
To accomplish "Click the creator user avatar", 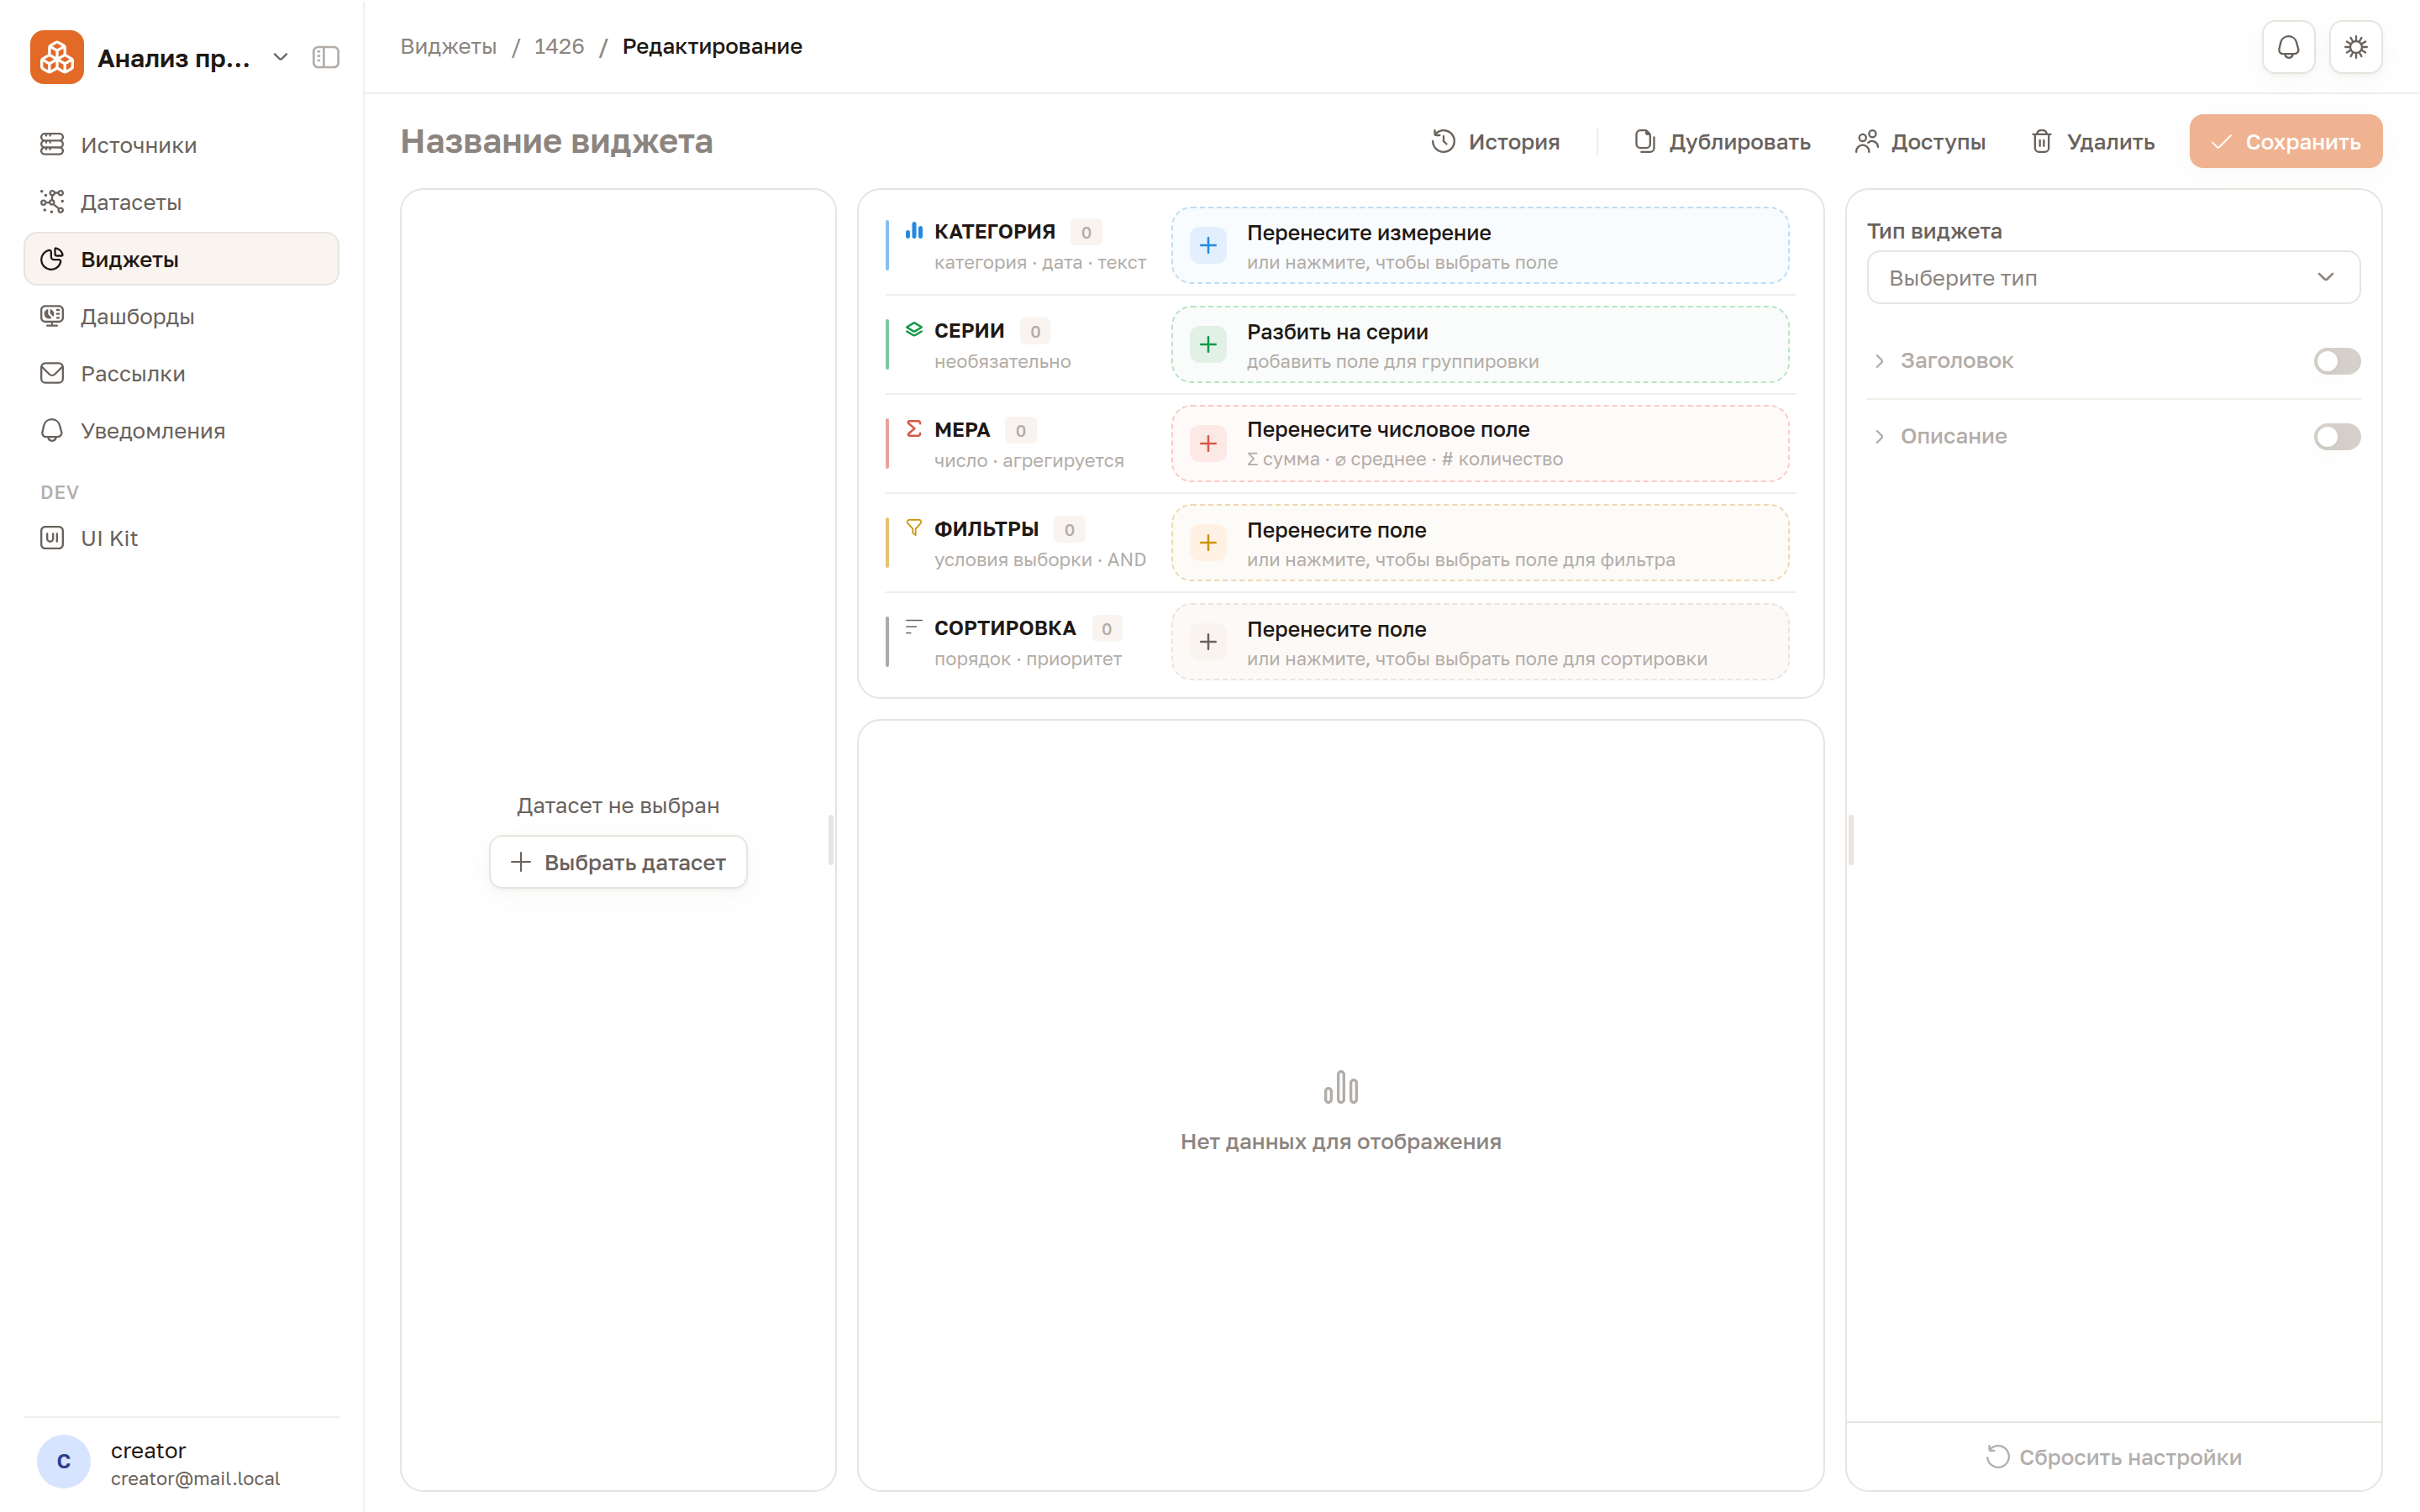I will pos(64,1462).
